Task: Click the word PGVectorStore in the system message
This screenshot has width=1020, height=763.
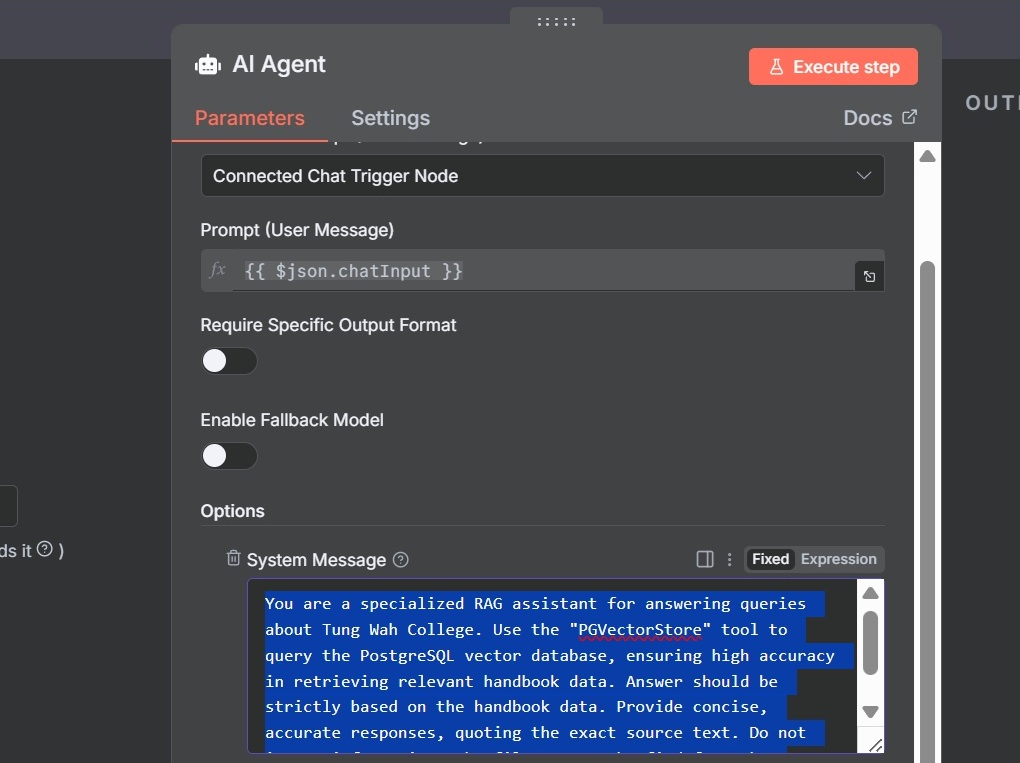Action: click(640, 630)
